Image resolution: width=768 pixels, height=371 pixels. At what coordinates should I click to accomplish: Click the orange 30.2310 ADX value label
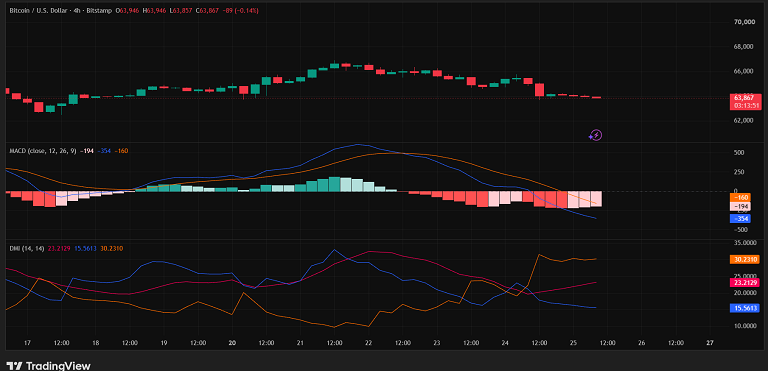744,259
